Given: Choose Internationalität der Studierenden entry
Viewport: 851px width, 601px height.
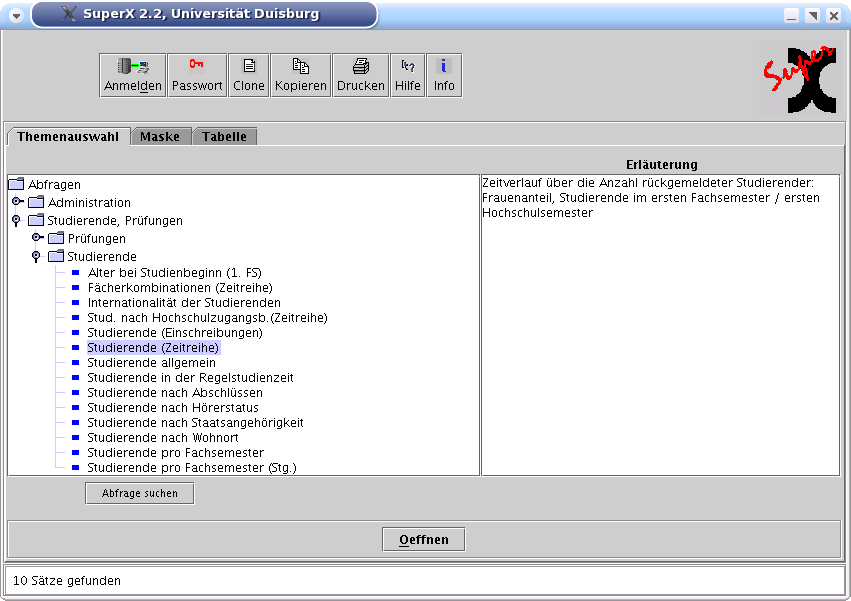Looking at the screenshot, I should pos(183,302).
